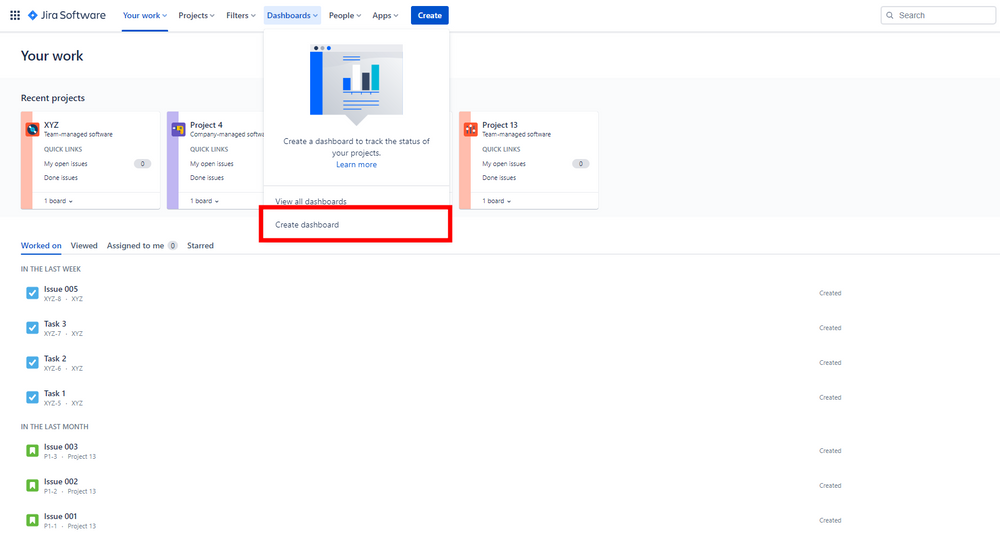Open the XYZ project avatar icon
The height and width of the screenshot is (539, 1000).
(x=33, y=129)
